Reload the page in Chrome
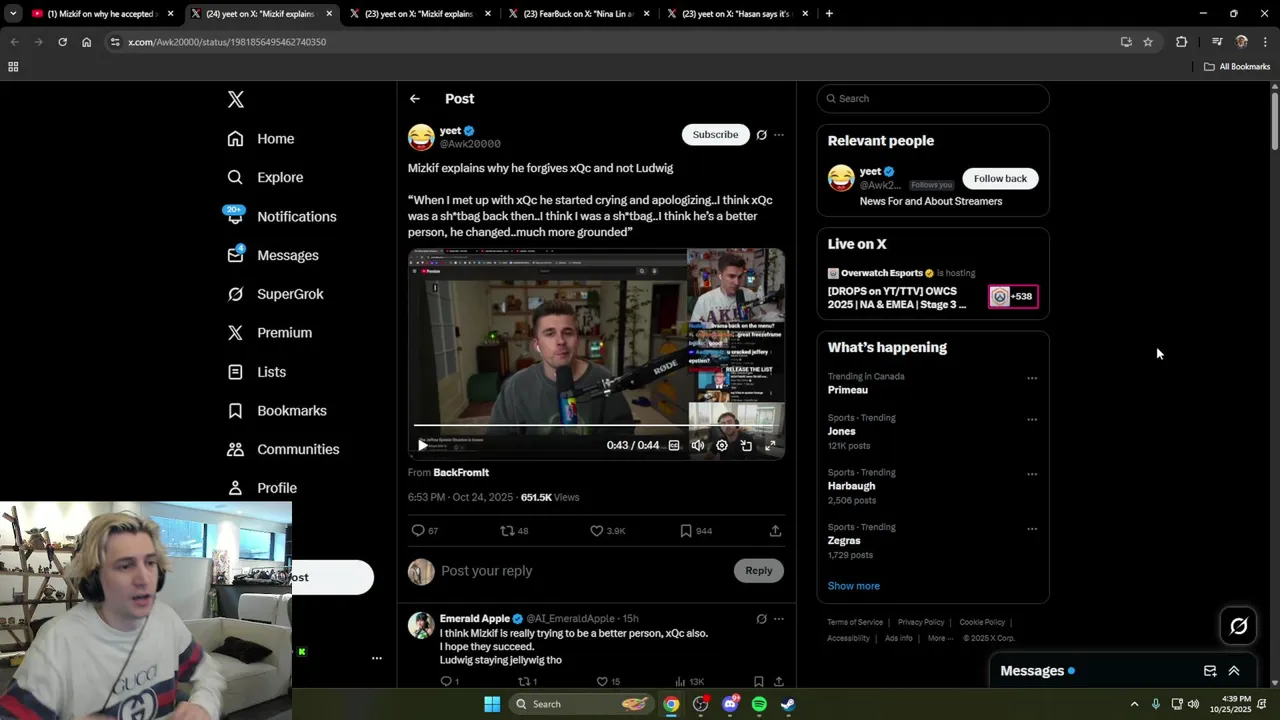 coord(62,42)
